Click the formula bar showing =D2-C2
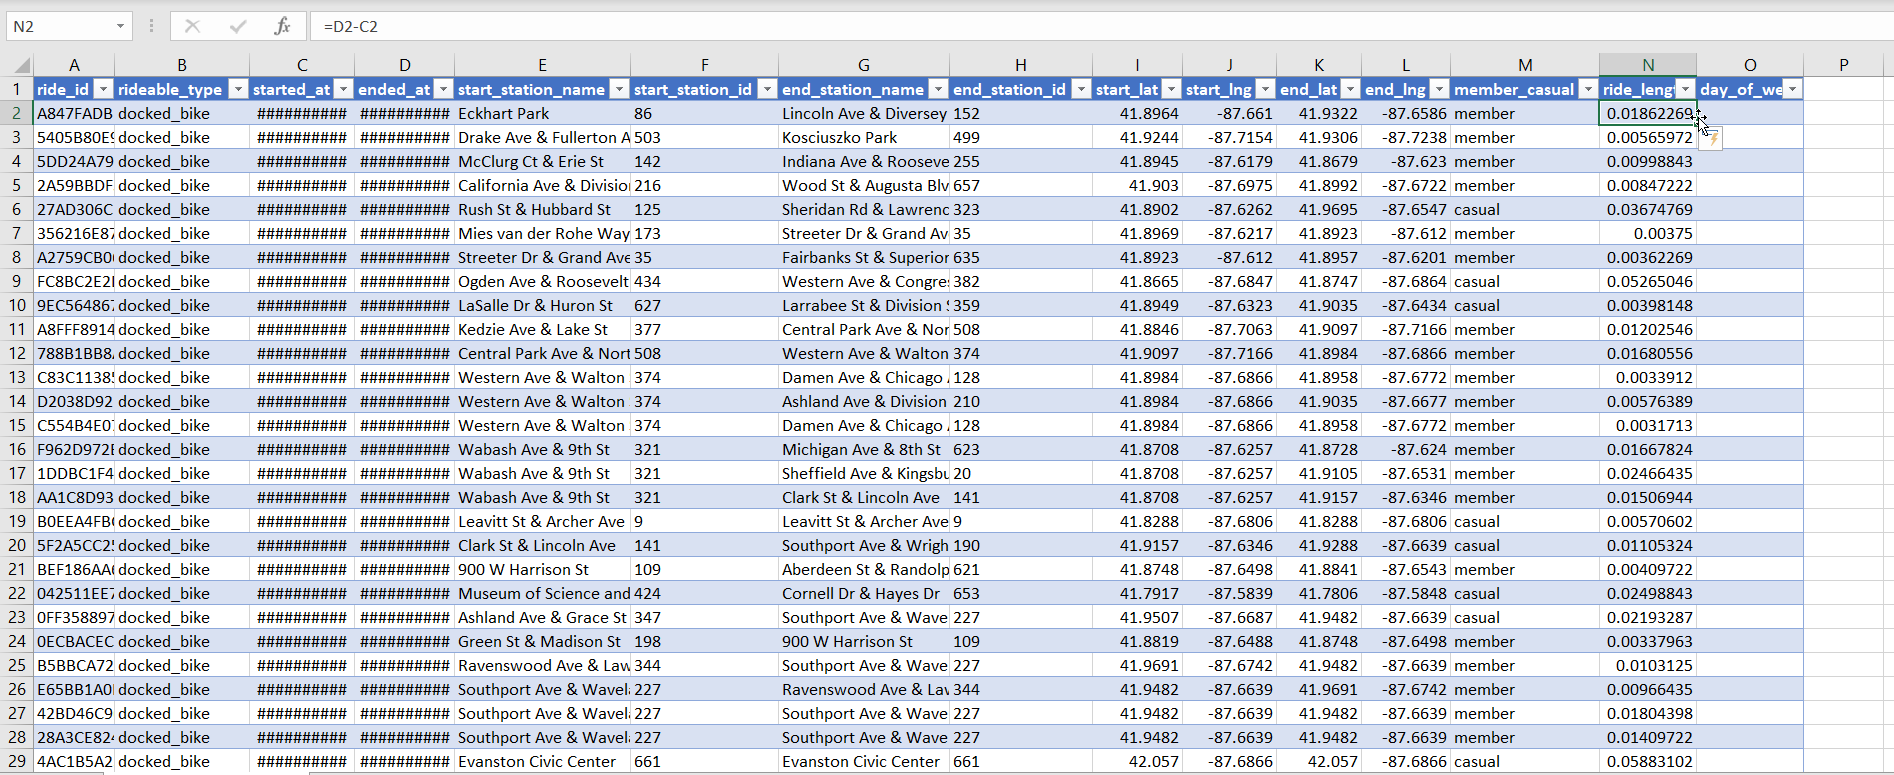 1100,26
